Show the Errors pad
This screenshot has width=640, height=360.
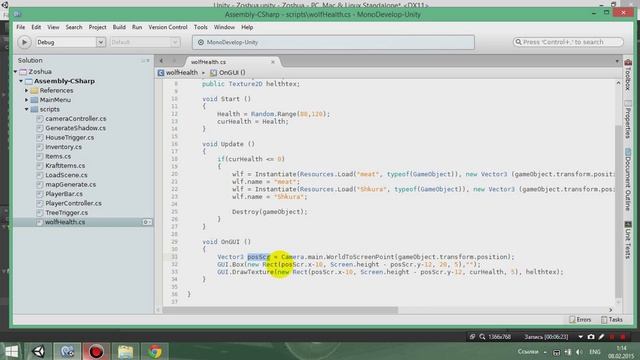(x=580, y=320)
